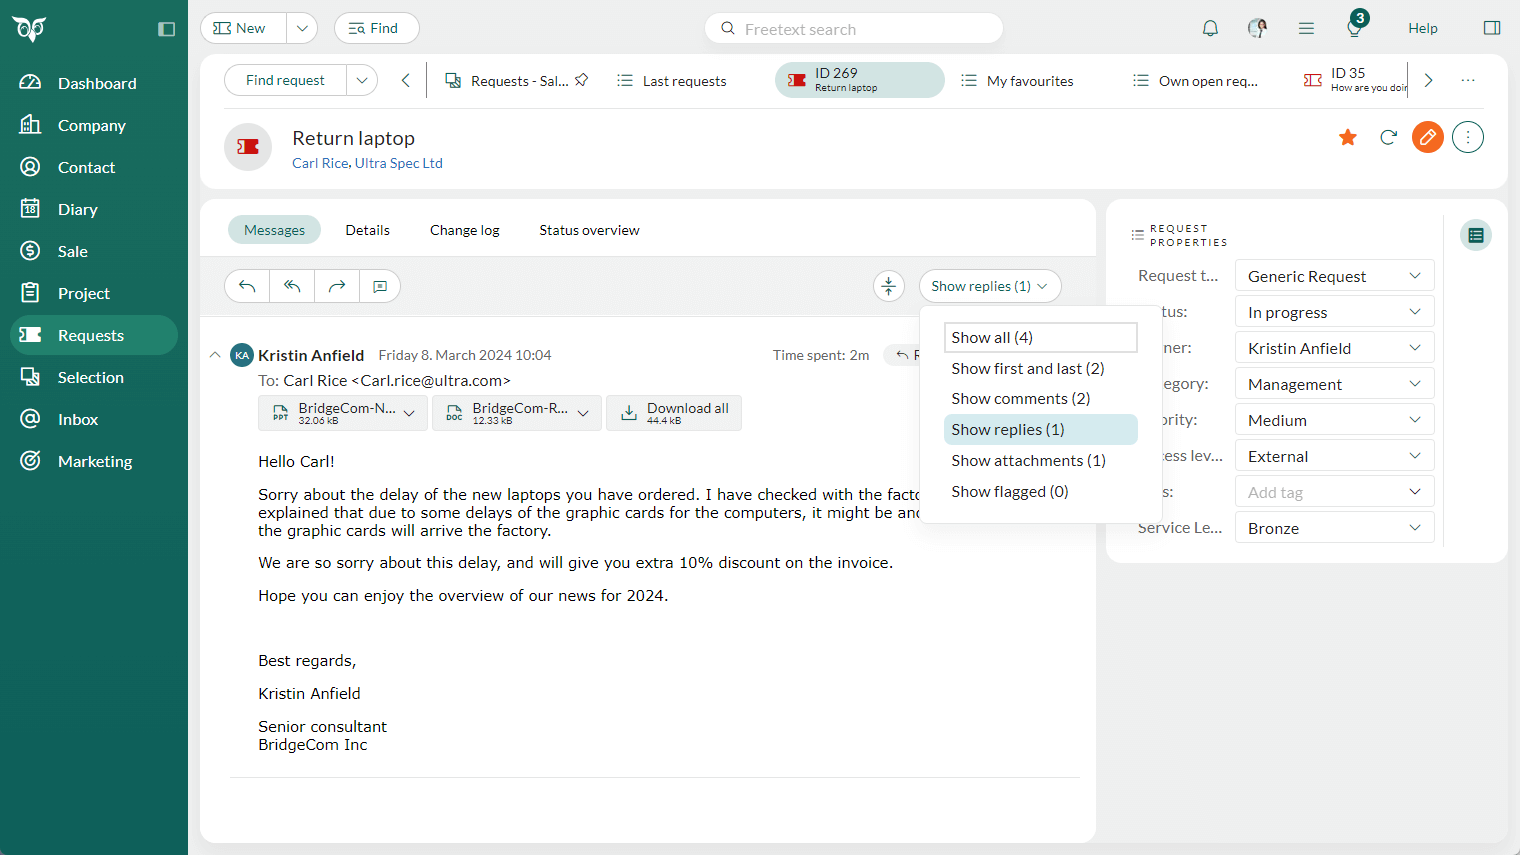Open the edit request pencil icon

(1427, 137)
